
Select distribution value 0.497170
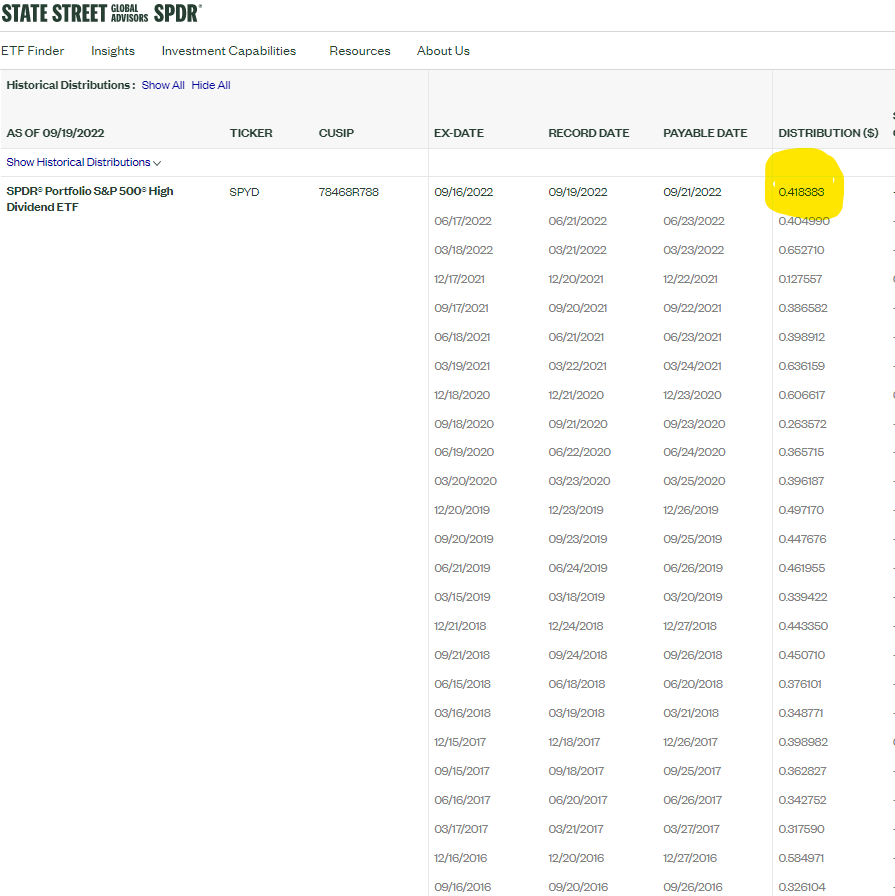[801, 510]
